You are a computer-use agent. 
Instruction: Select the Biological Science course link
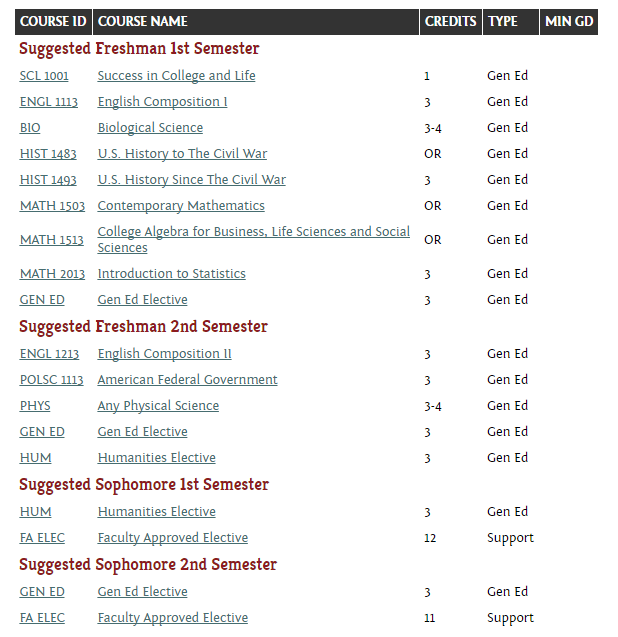click(150, 128)
